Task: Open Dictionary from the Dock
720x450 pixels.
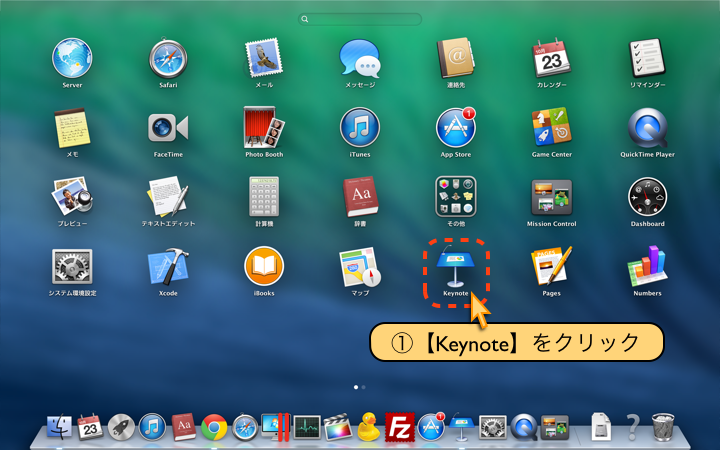Action: (x=184, y=427)
